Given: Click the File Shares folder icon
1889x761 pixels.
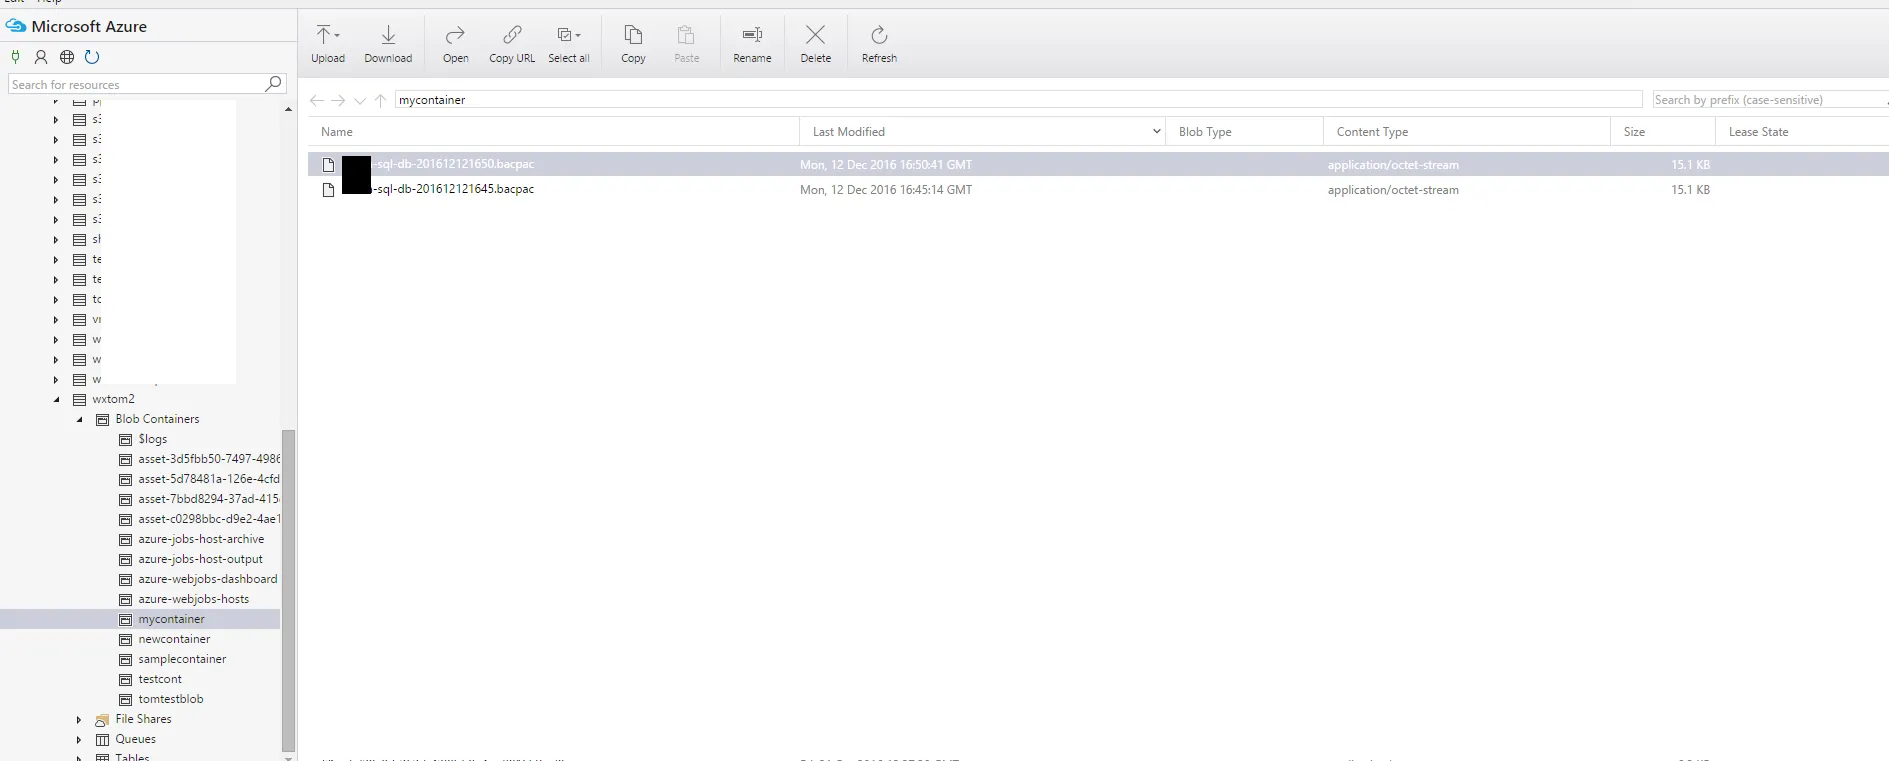Looking at the screenshot, I should pyautogui.click(x=102, y=720).
